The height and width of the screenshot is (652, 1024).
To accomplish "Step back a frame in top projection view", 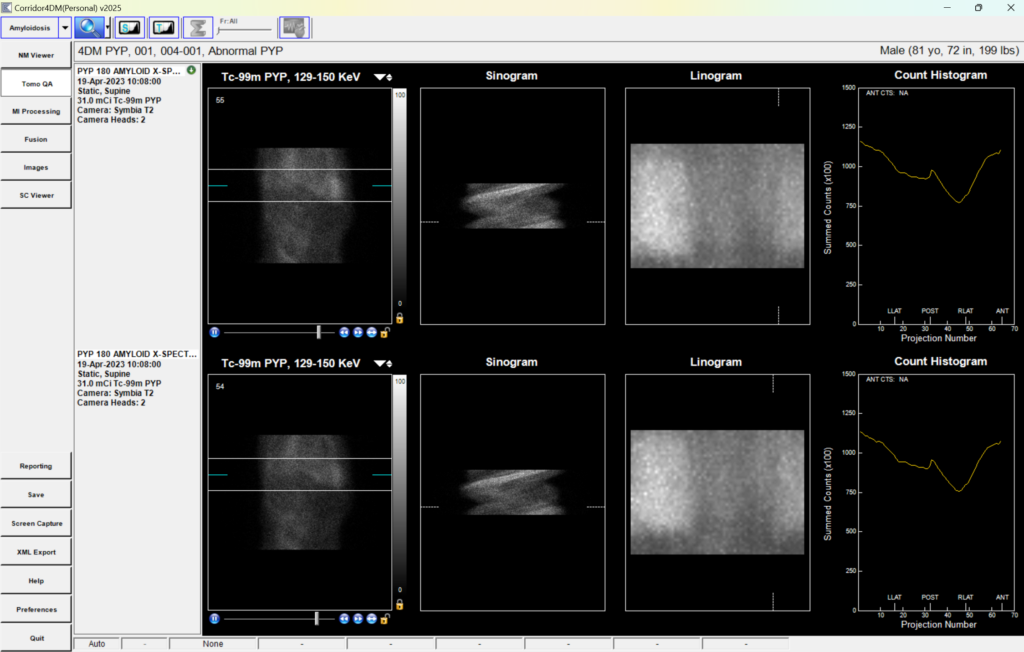I will (344, 332).
